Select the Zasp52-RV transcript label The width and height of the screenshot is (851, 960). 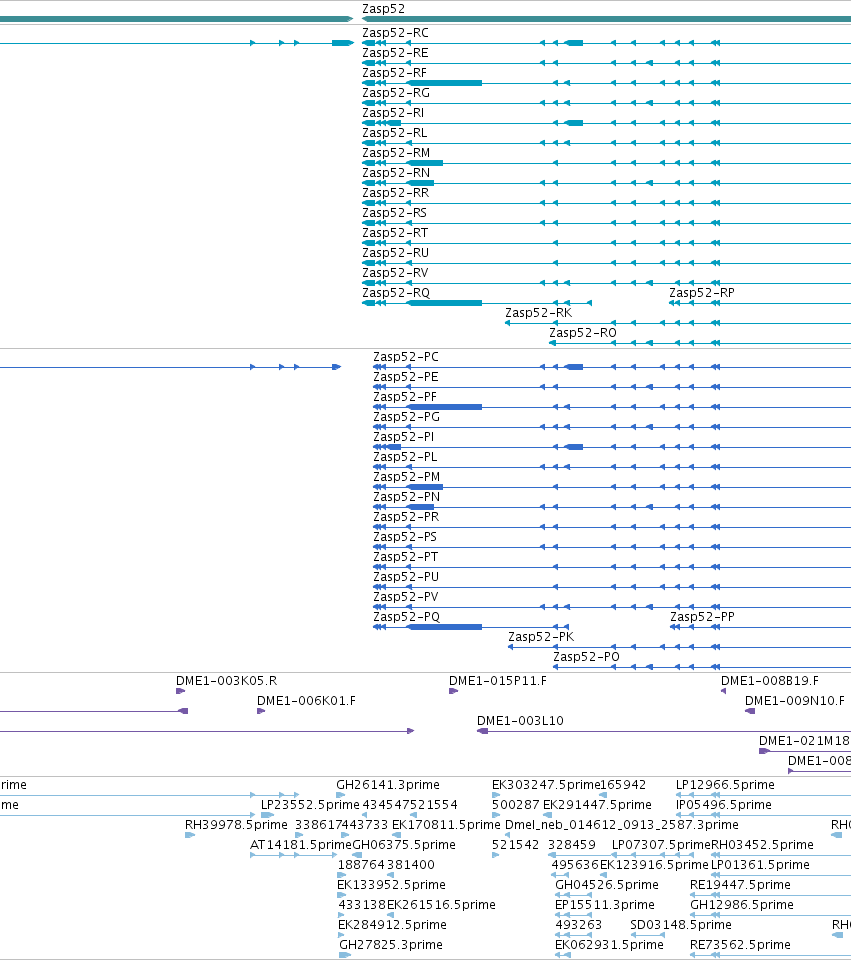pos(396,273)
